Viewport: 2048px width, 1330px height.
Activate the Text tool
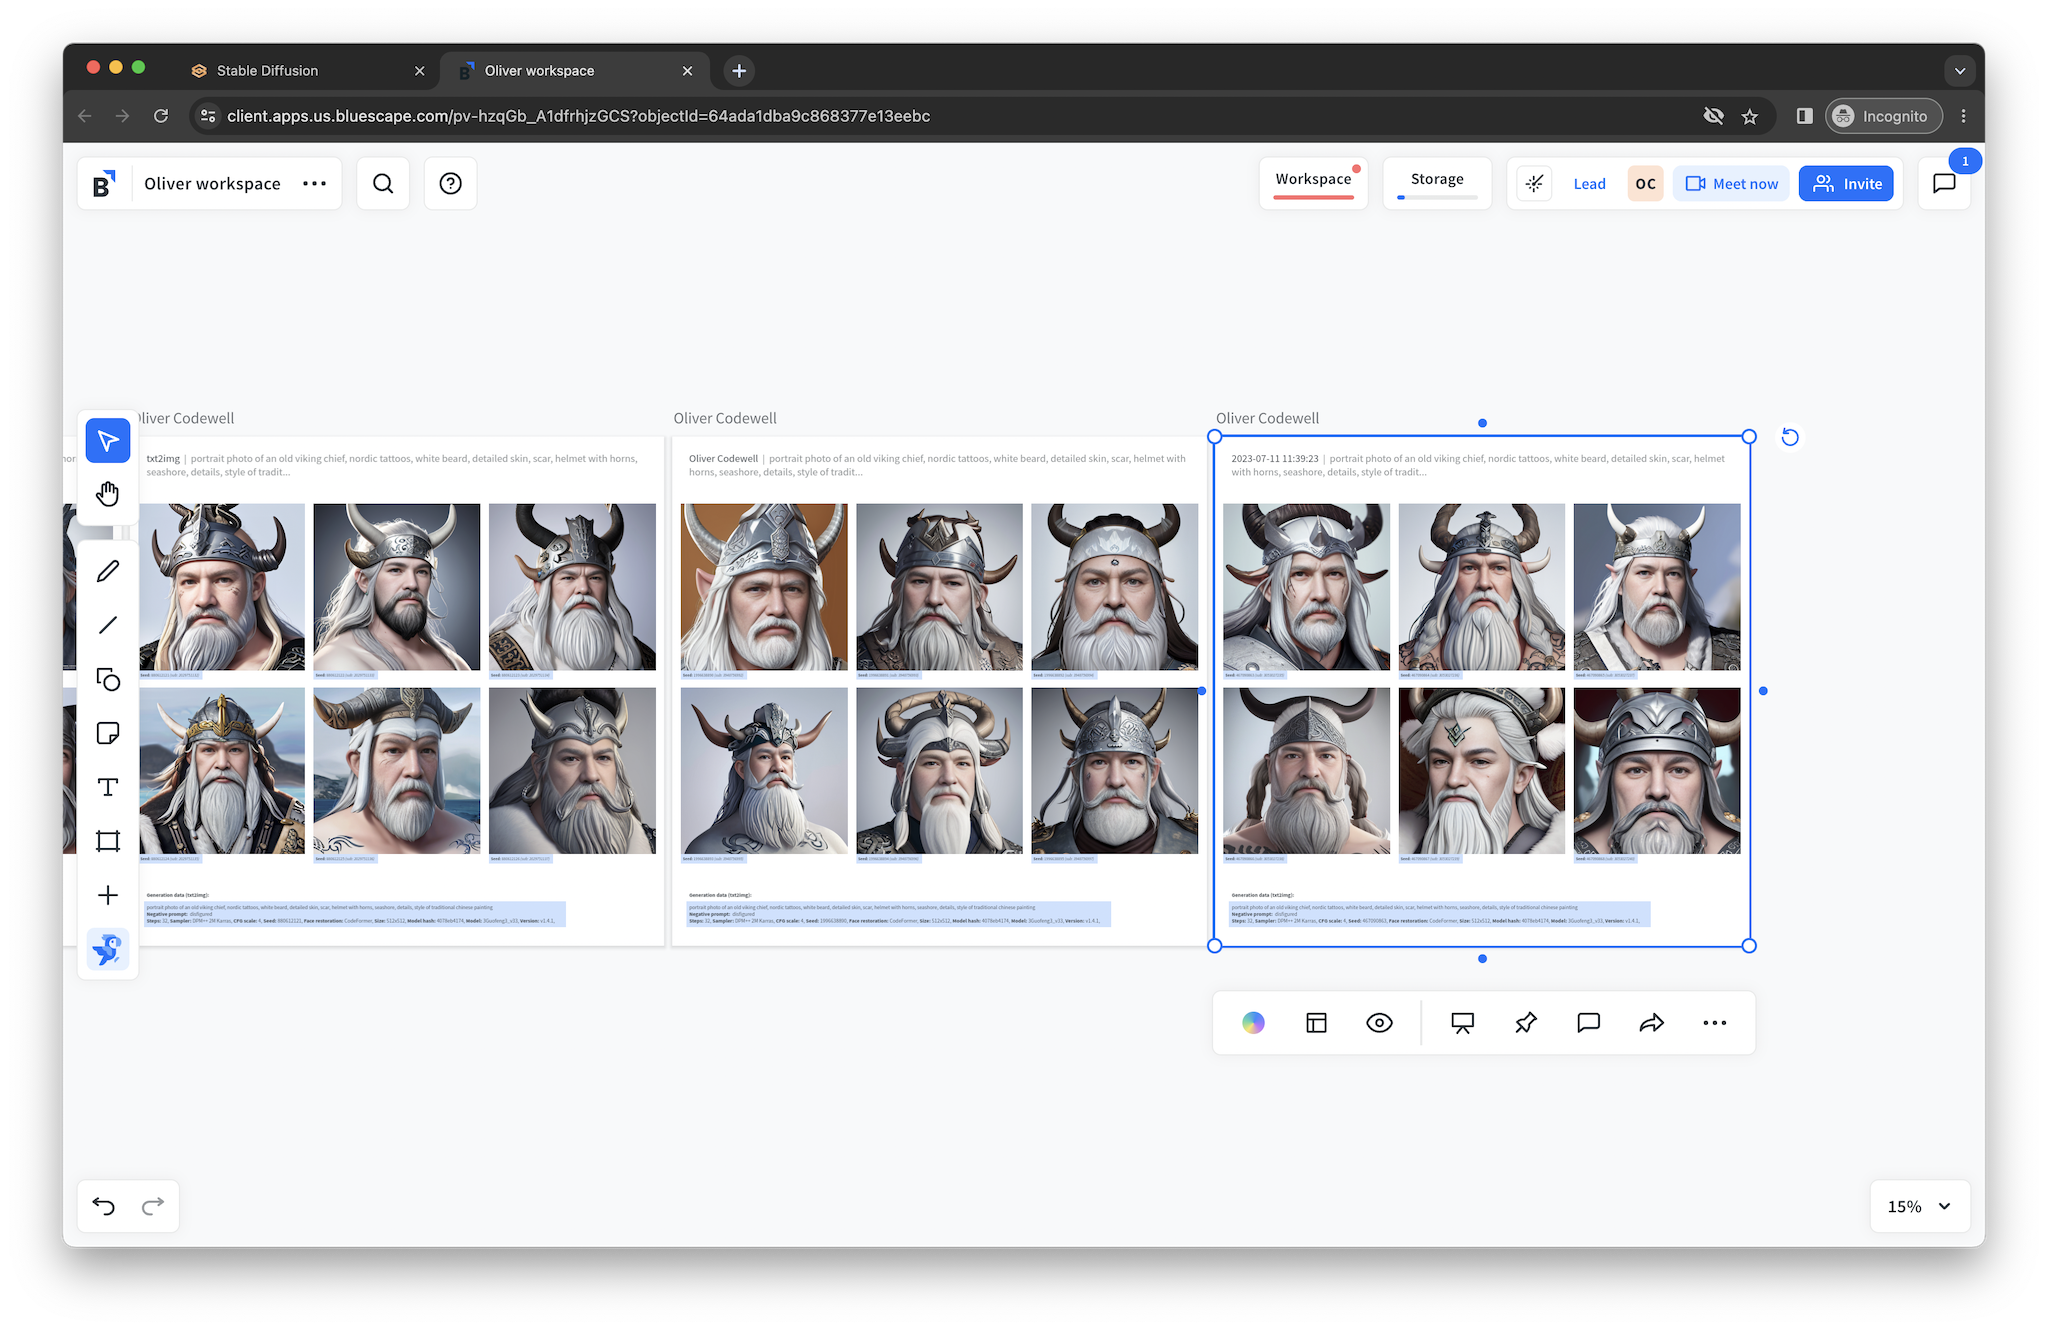(x=108, y=787)
